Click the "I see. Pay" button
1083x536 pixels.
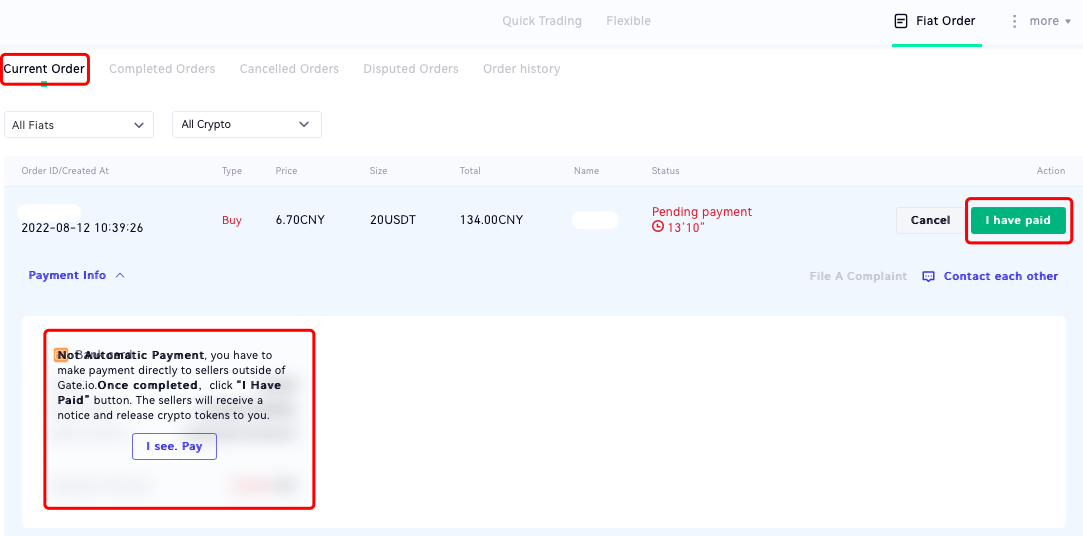[x=174, y=446]
